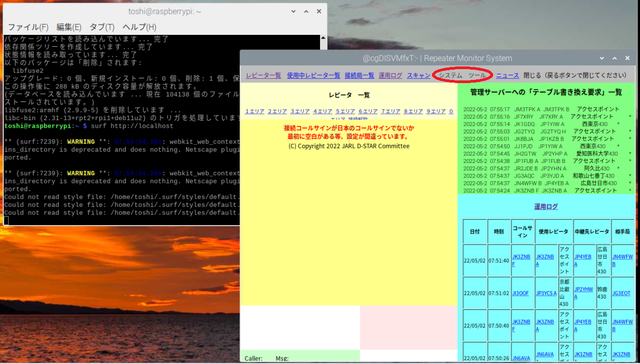Minimize the toshi@raspberrypi terminal window
640x364 pixels.
coord(293,11)
